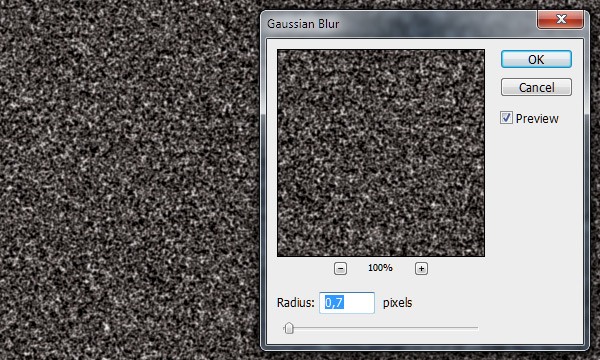Click the "pixels" unit label
The height and width of the screenshot is (360, 600).
pos(398,303)
